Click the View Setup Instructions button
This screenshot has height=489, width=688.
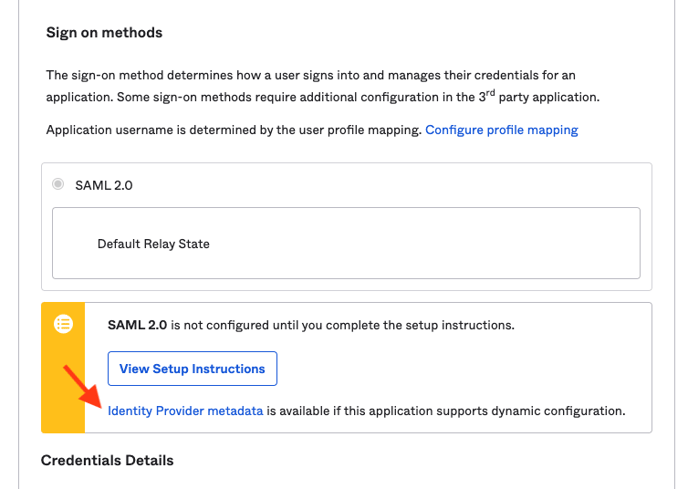click(x=192, y=369)
